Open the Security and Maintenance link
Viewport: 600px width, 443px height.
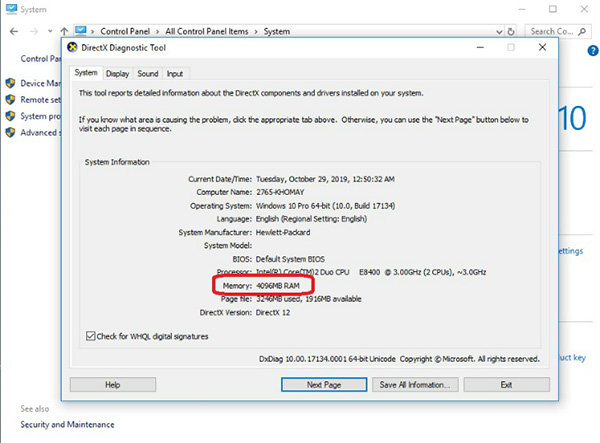point(67,424)
